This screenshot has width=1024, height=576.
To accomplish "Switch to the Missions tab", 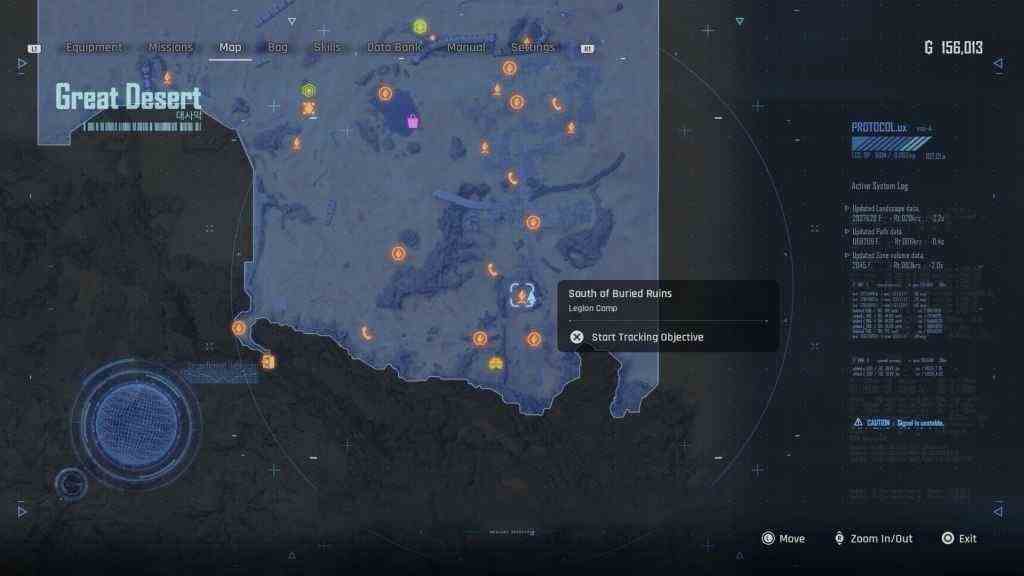I will [170, 47].
